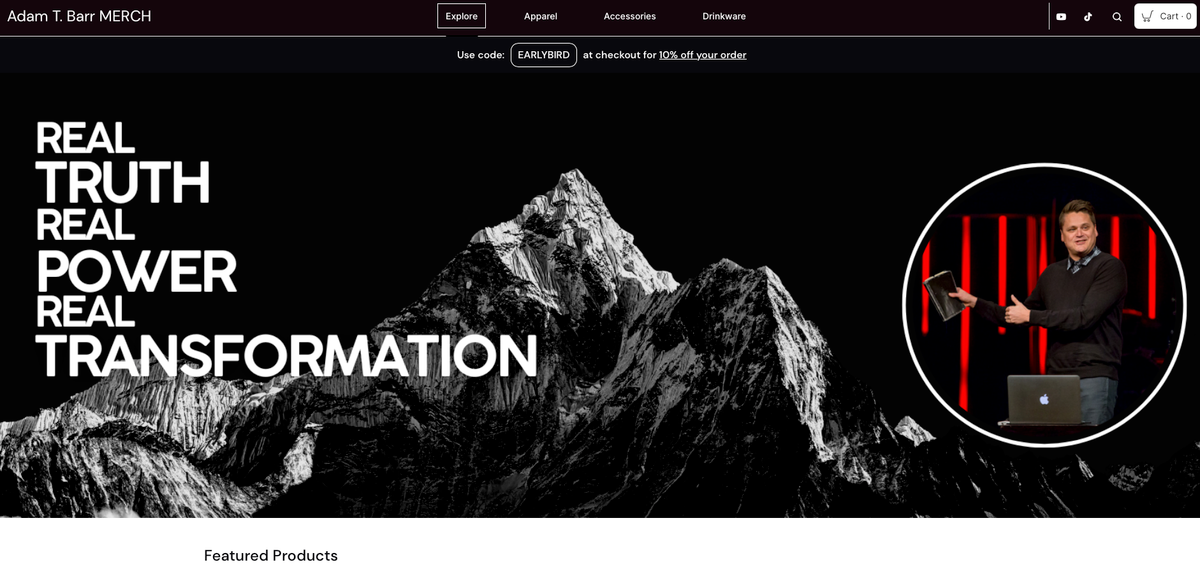Select the Explore menu item
Image resolution: width=1200 pixels, height=580 pixels.
coord(461,16)
